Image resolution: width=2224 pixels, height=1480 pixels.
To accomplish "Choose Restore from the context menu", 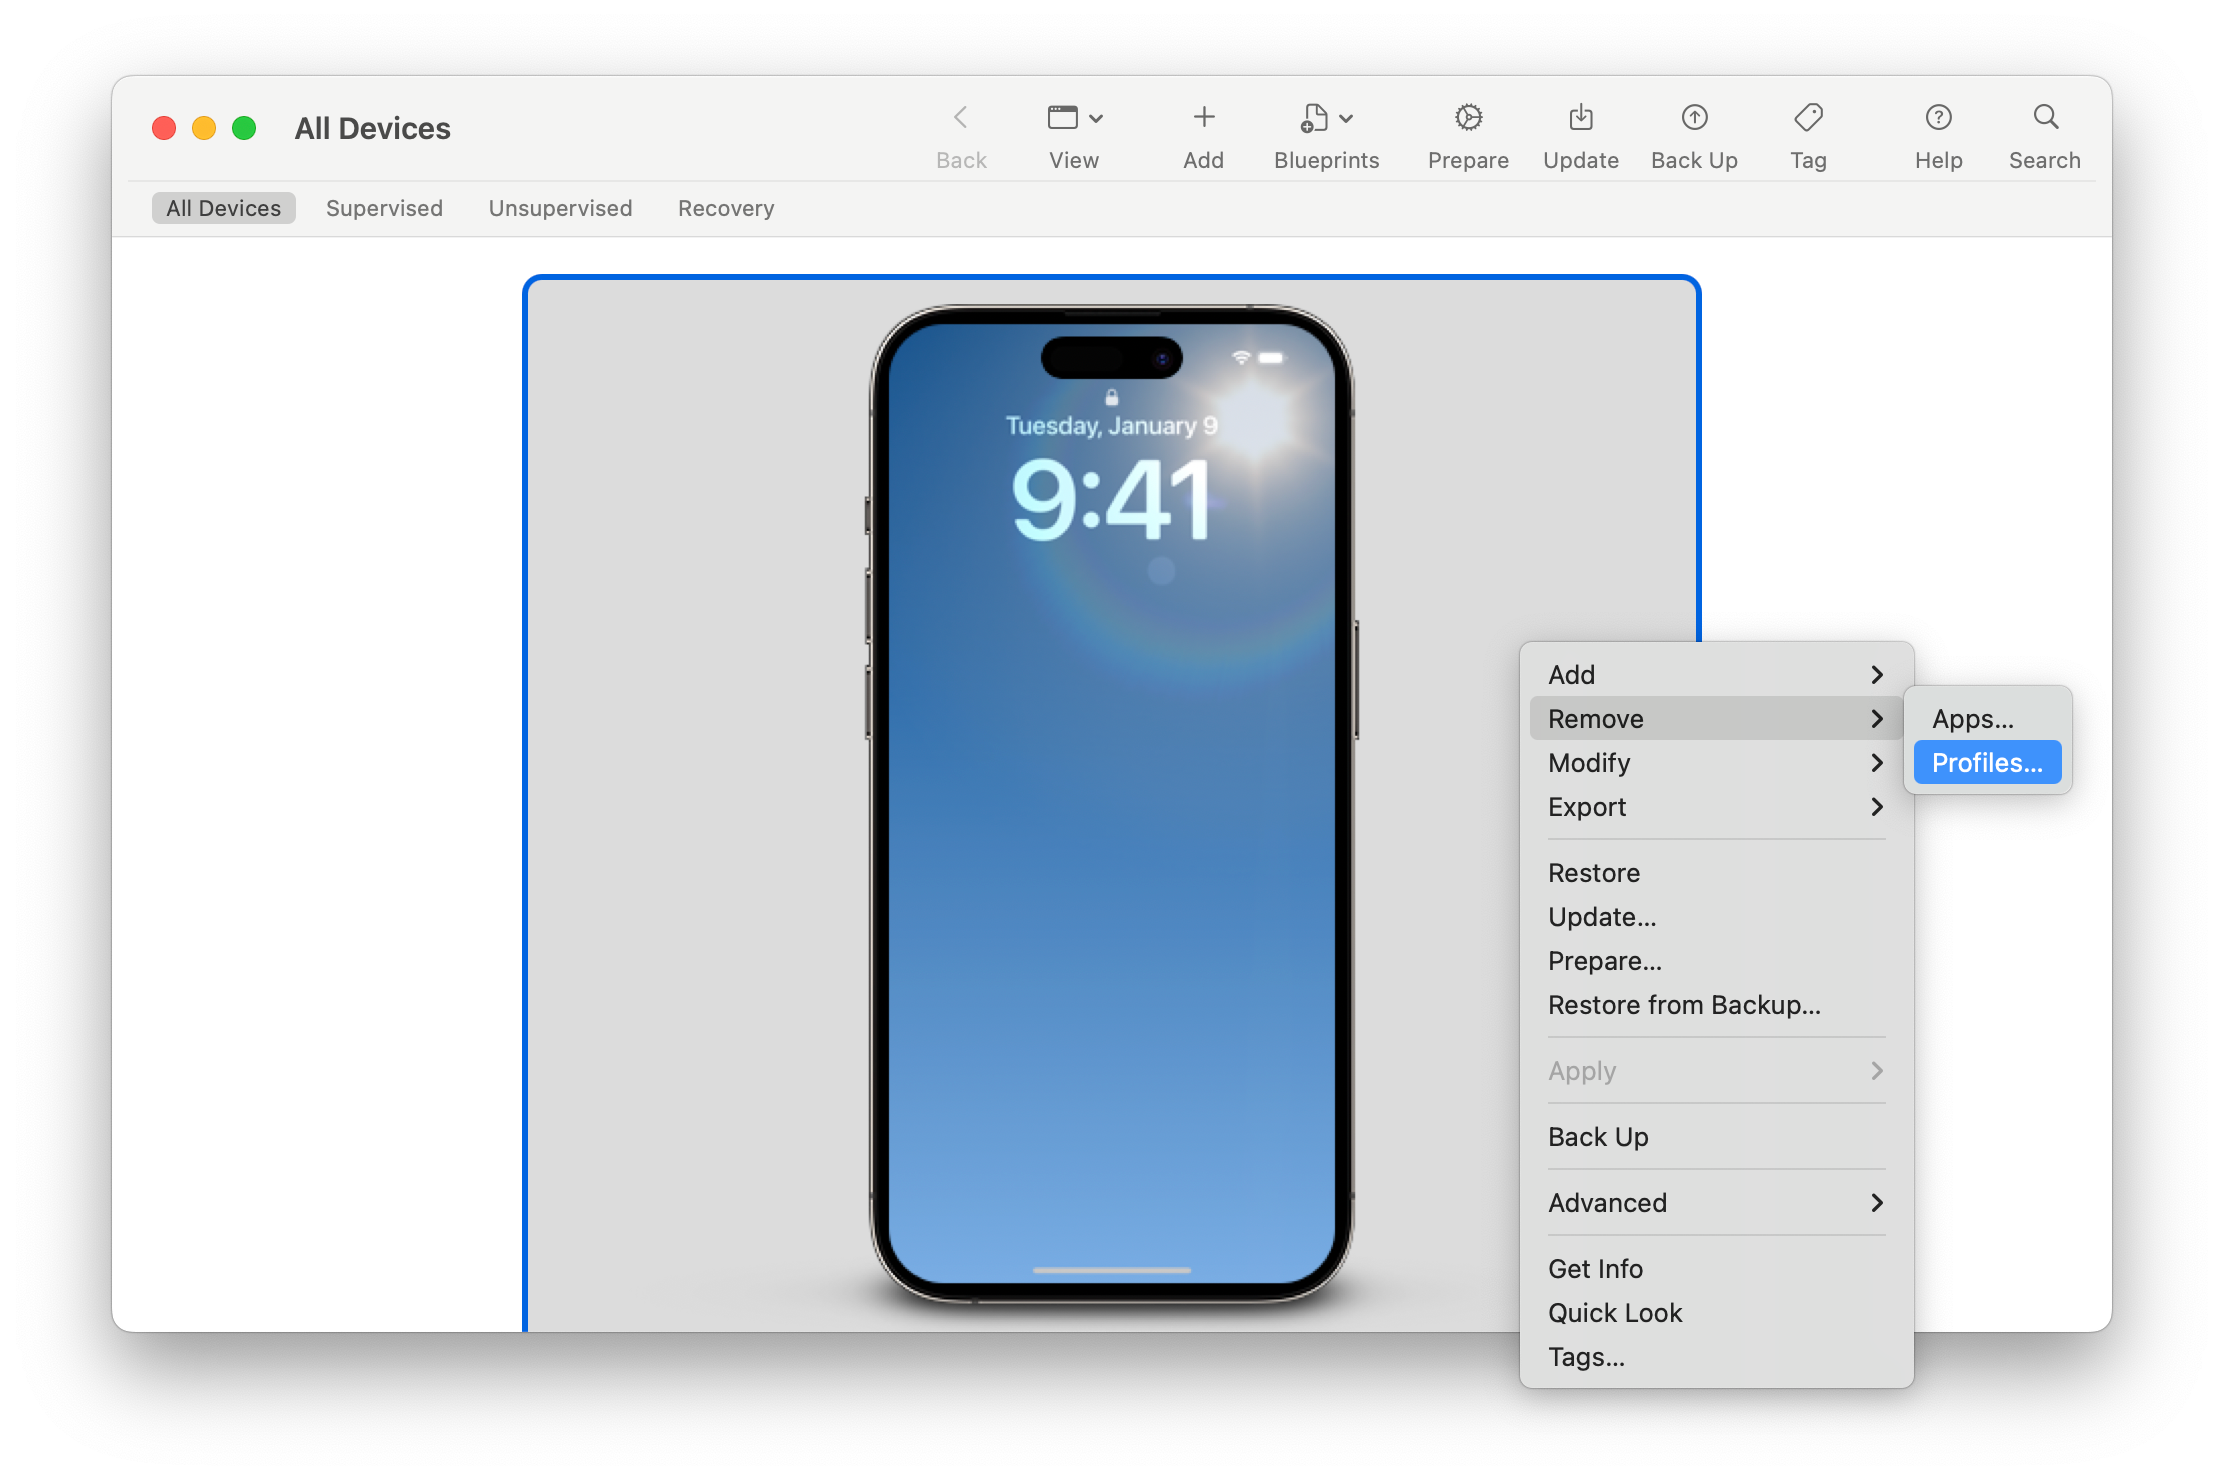I will (x=1716, y=873).
